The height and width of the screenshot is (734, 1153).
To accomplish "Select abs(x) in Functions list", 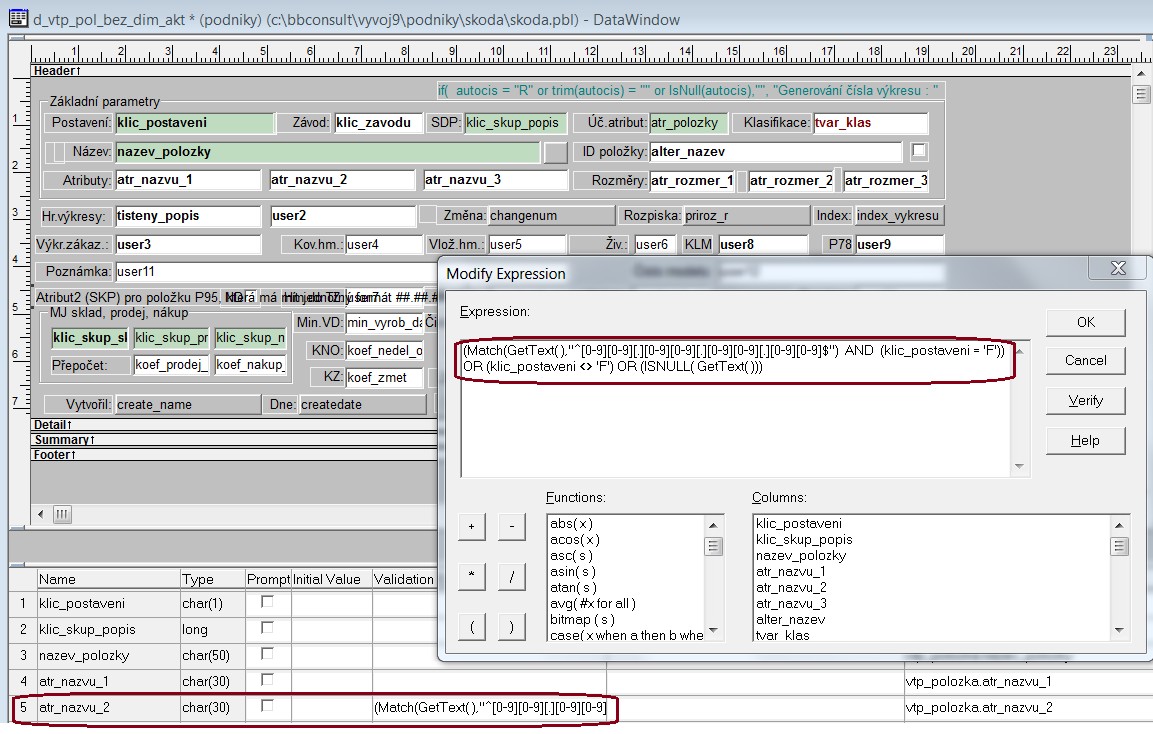I will tap(571, 524).
